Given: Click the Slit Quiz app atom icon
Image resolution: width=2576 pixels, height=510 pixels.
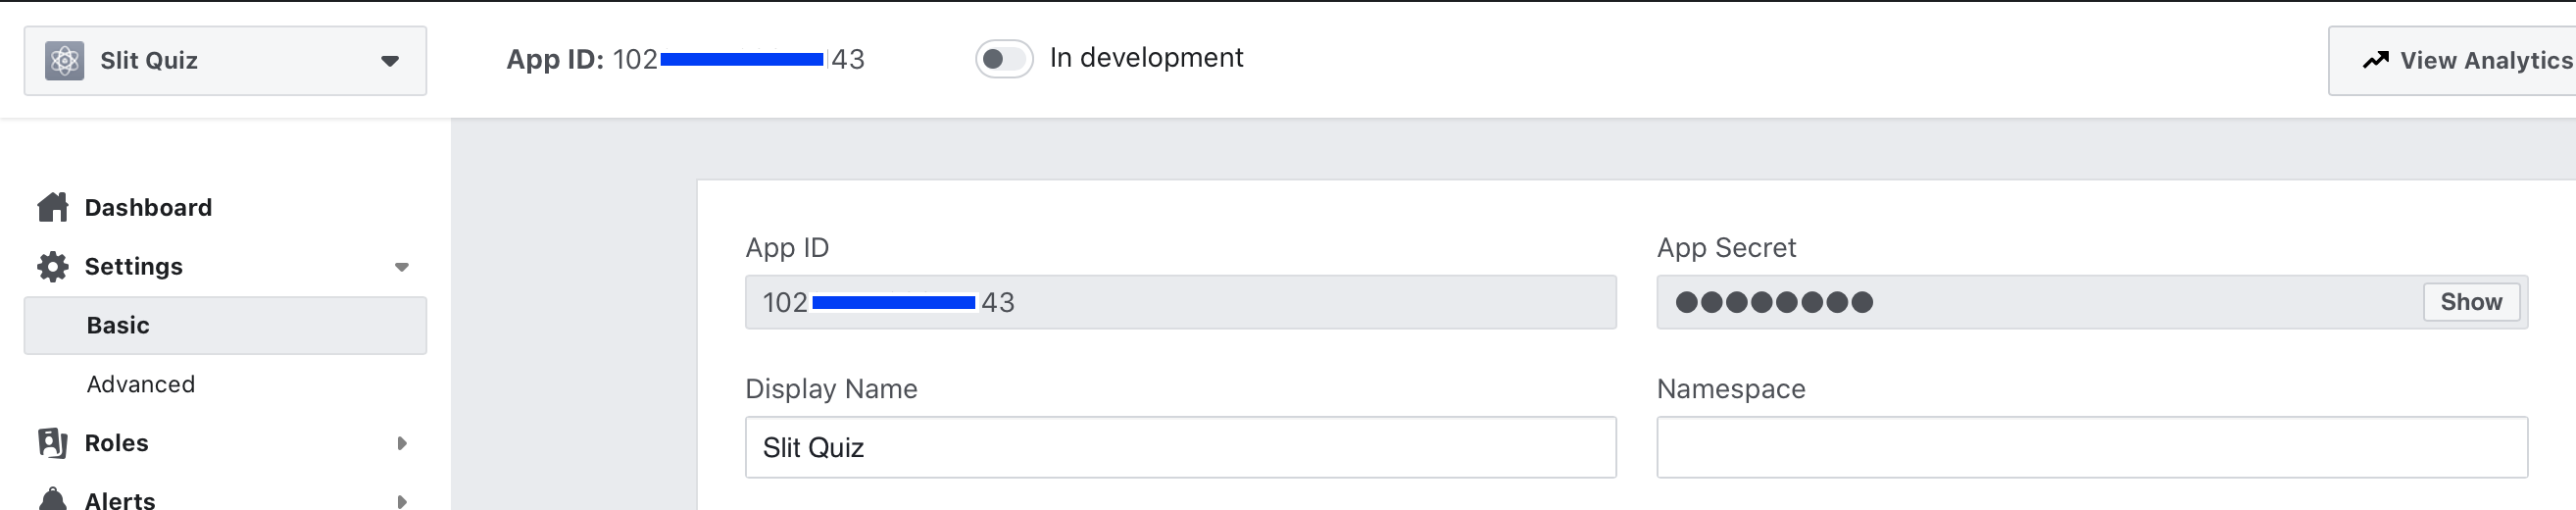Looking at the screenshot, I should (x=64, y=61).
